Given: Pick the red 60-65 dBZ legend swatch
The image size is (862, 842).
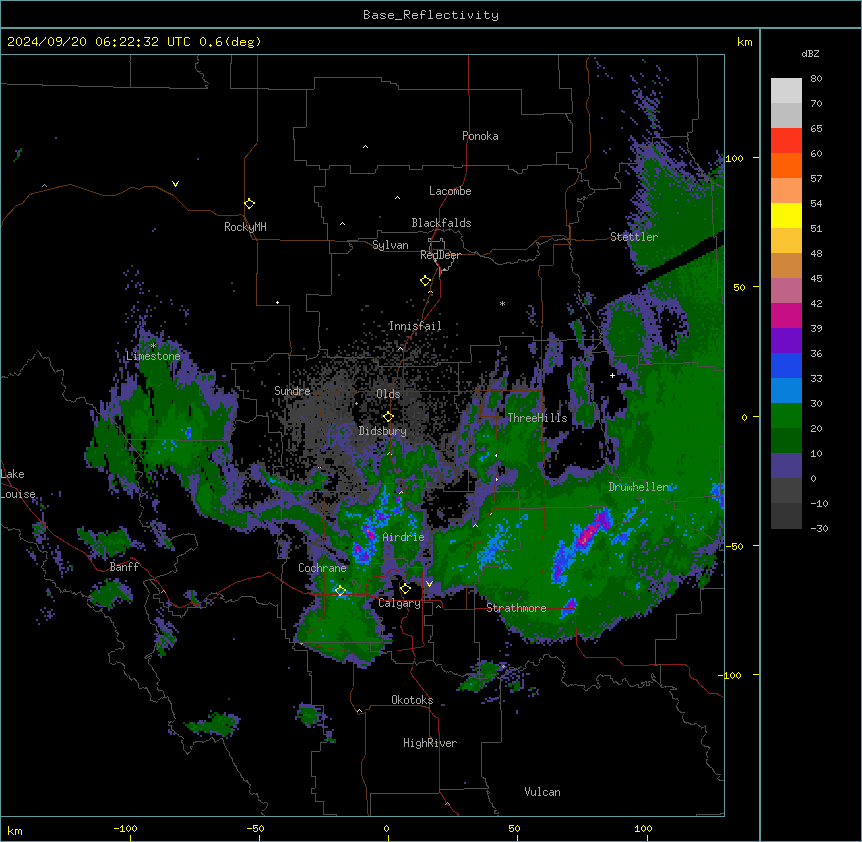Looking at the screenshot, I should coord(786,140).
